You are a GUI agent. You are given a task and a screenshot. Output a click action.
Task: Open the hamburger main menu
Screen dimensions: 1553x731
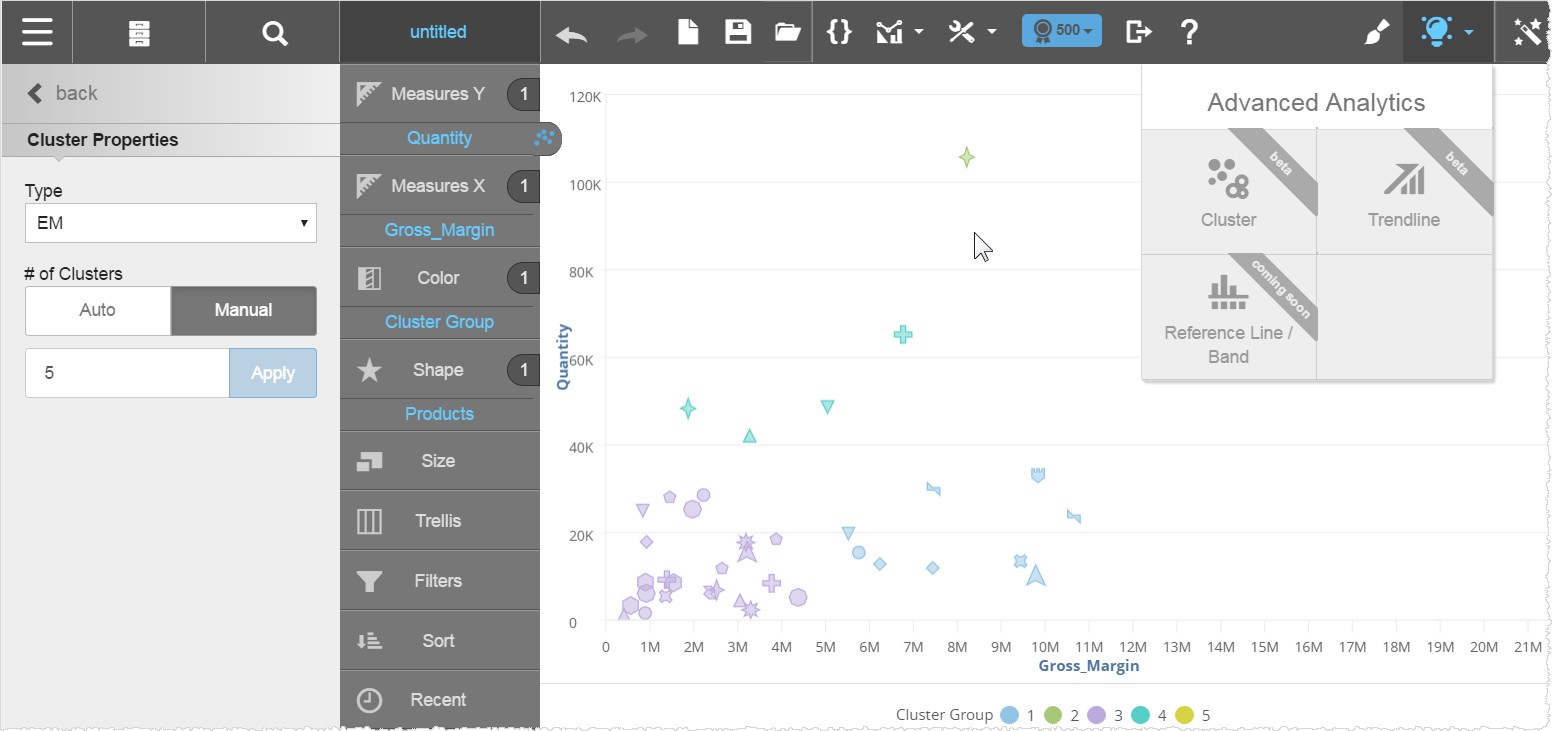click(x=37, y=32)
